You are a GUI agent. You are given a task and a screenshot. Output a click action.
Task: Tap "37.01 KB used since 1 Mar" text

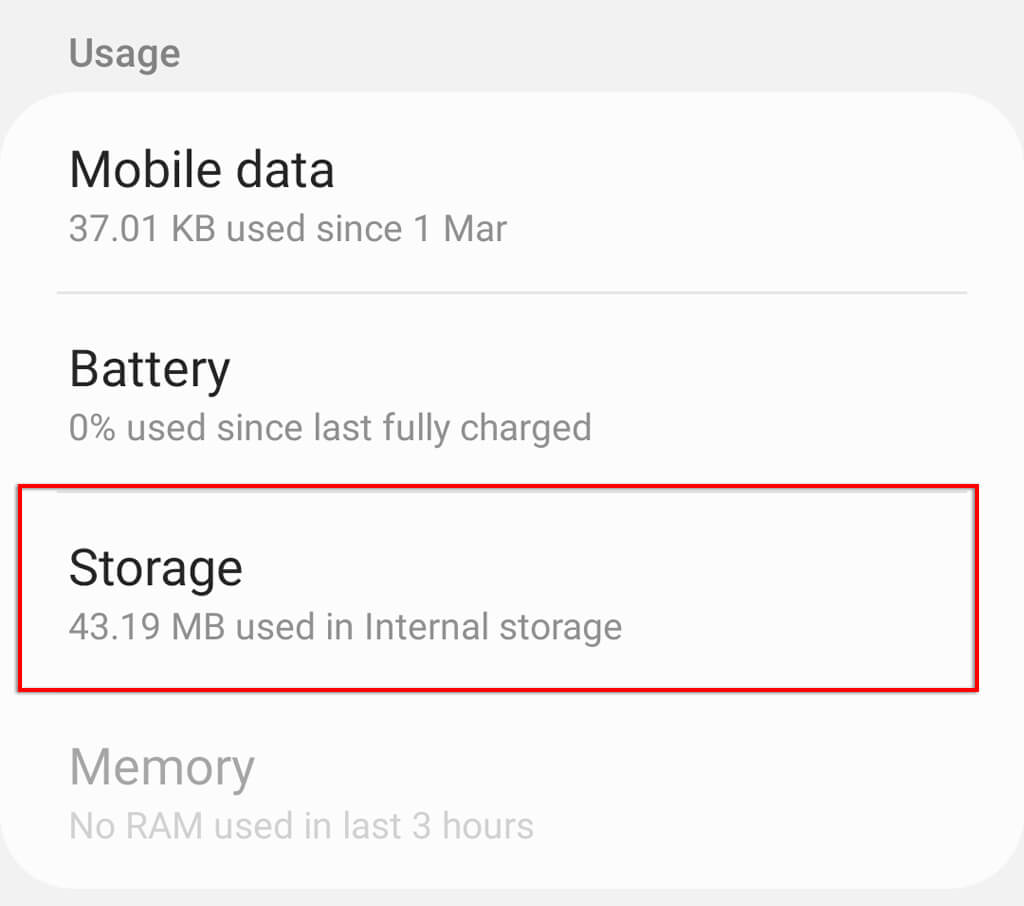pyautogui.click(x=287, y=229)
